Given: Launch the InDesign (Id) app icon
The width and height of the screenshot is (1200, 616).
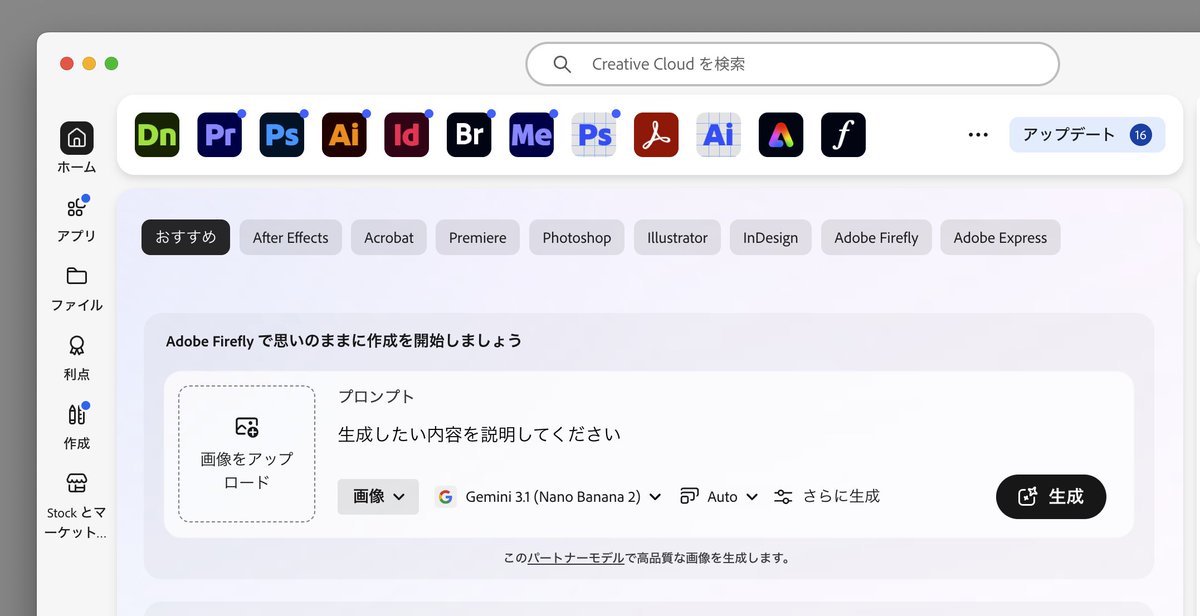Looking at the screenshot, I should (x=407, y=135).
